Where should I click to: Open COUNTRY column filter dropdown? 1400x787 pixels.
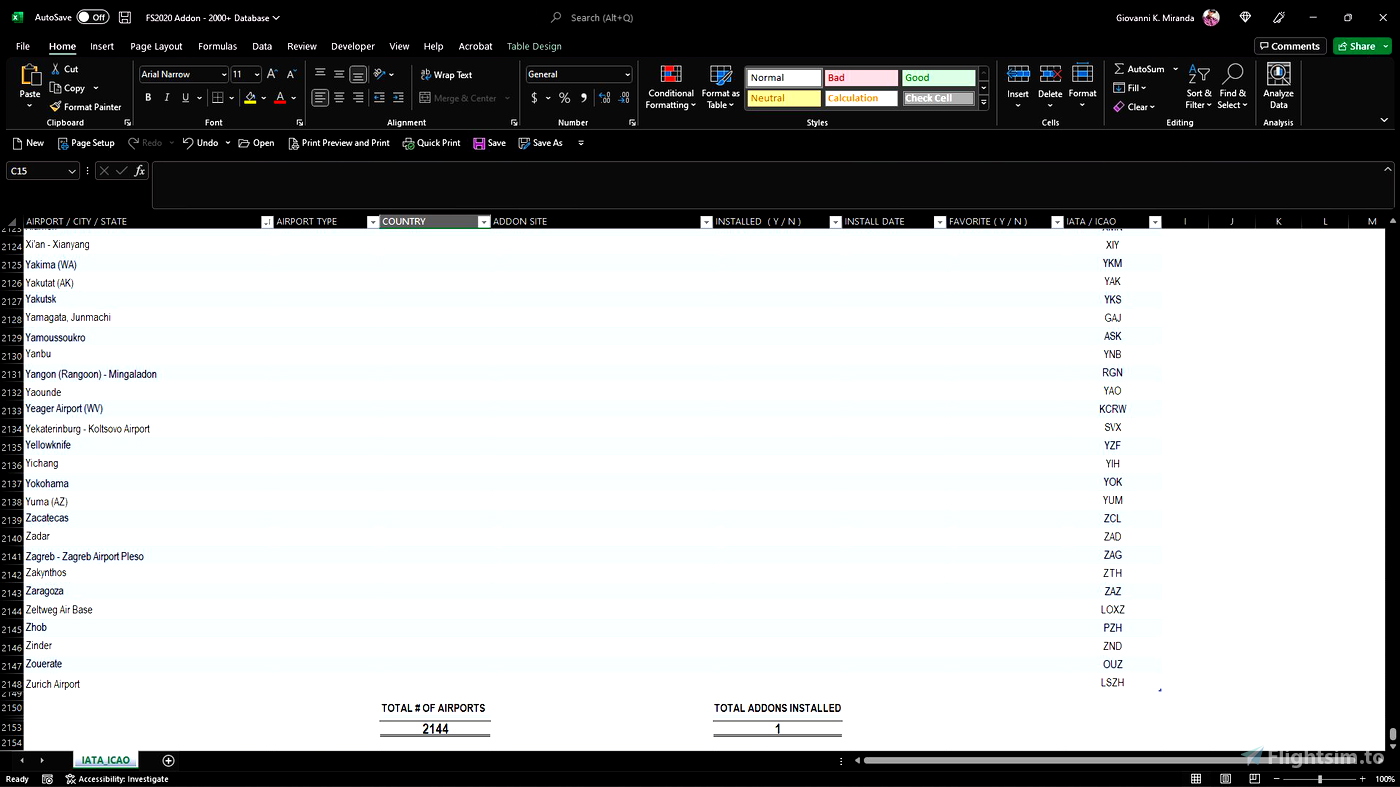484,222
